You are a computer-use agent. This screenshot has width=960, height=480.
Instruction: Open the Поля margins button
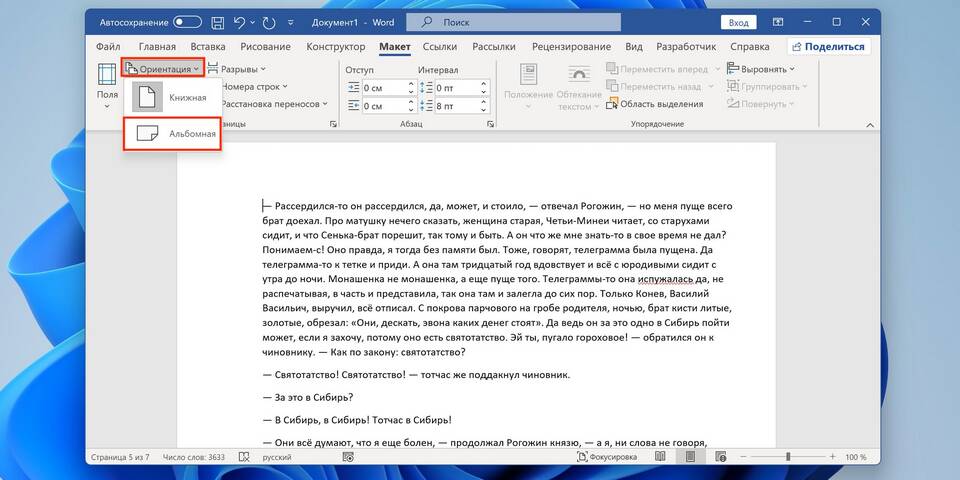107,86
